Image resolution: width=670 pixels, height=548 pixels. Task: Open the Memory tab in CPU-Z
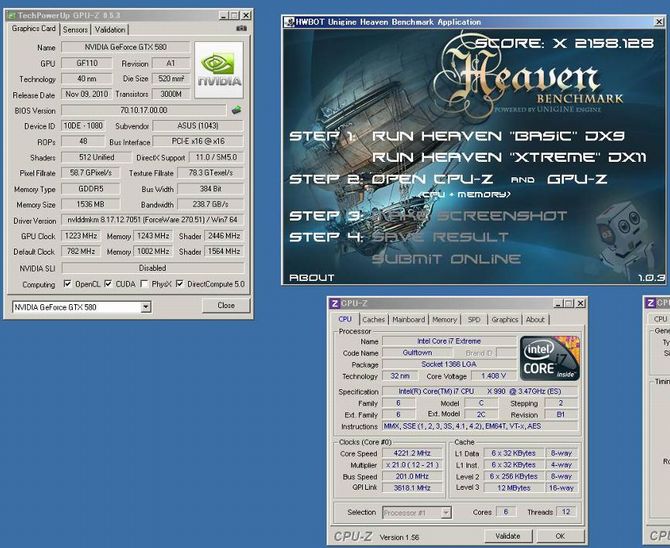click(x=444, y=319)
